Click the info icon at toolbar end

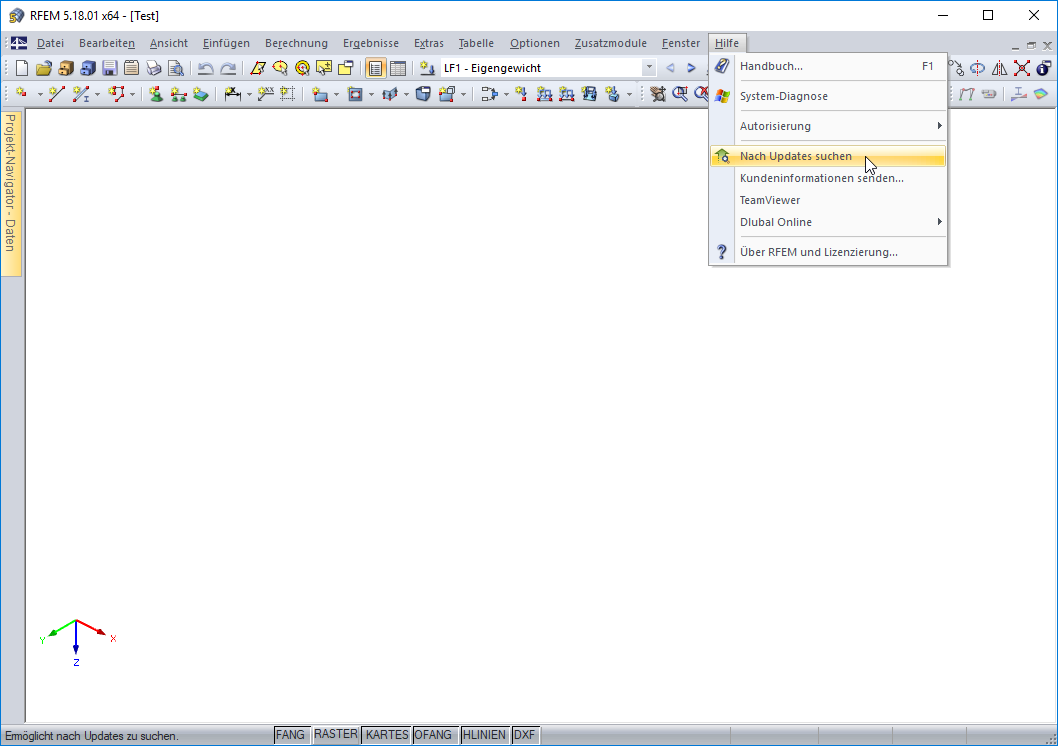coord(1044,68)
